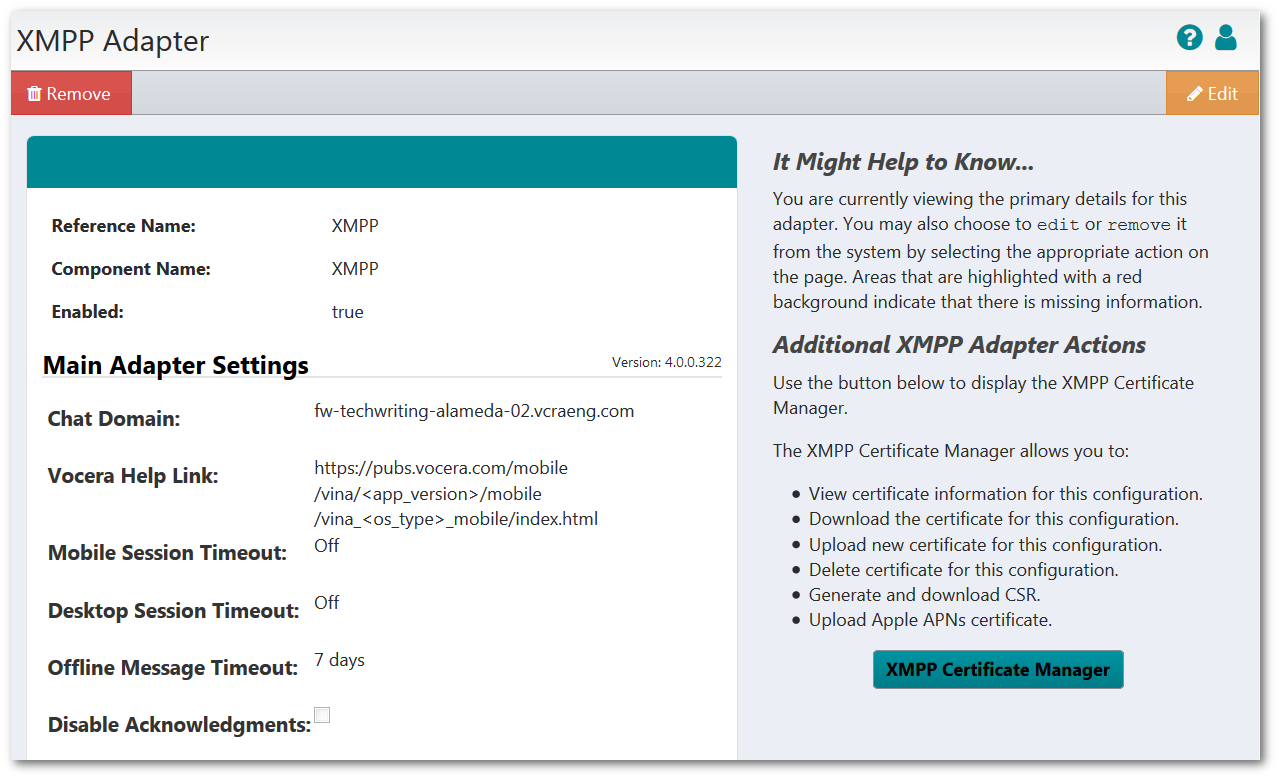Click the red Remove button
The width and height of the screenshot is (1279, 779).
pos(71,93)
